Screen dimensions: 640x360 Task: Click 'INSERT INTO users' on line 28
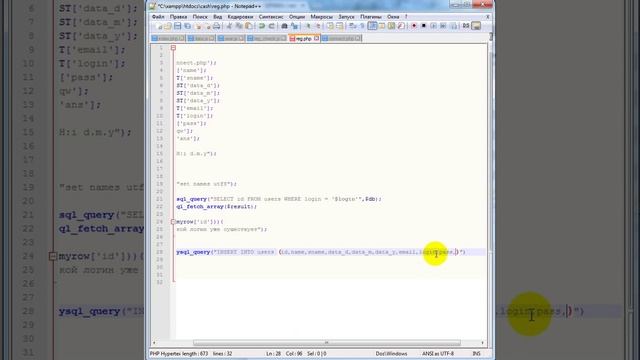pyautogui.click(x=245, y=252)
